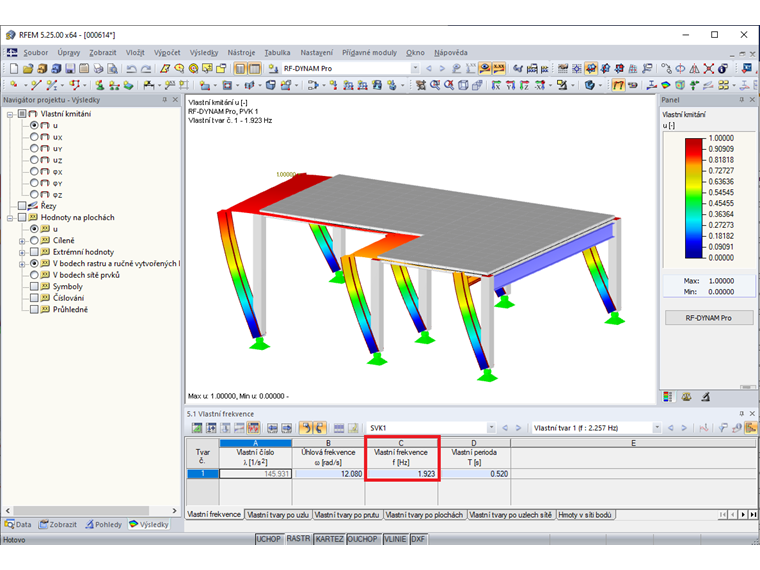Open the Přídavné moduly menu
This screenshot has width=760, height=570.
coord(369,52)
